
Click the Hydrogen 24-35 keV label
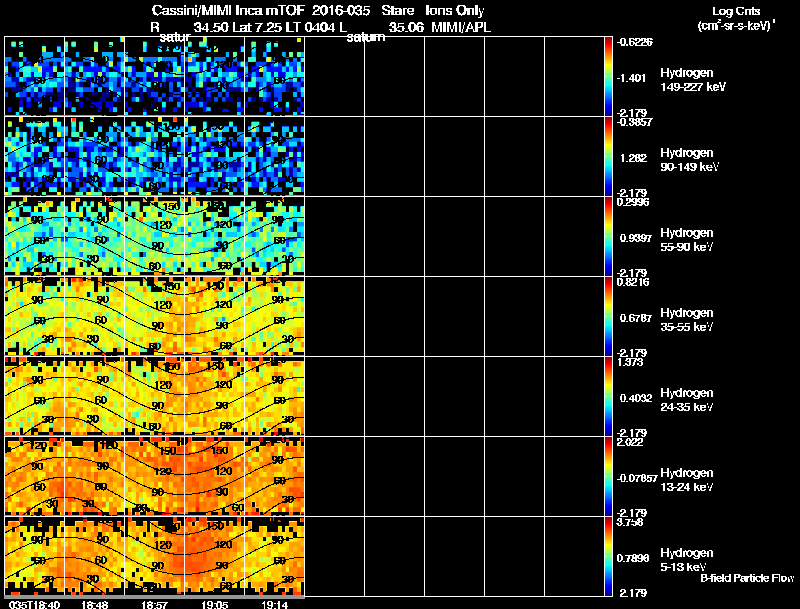point(687,400)
